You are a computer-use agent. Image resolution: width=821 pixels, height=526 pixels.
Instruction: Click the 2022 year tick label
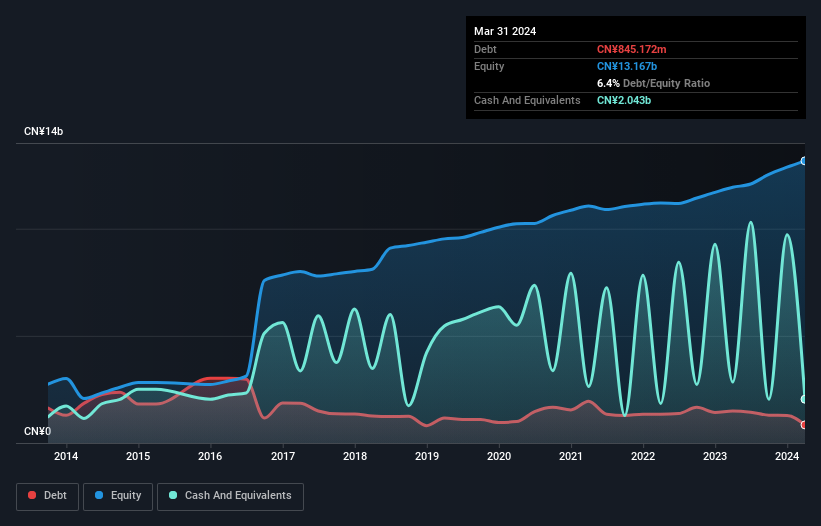(643, 457)
